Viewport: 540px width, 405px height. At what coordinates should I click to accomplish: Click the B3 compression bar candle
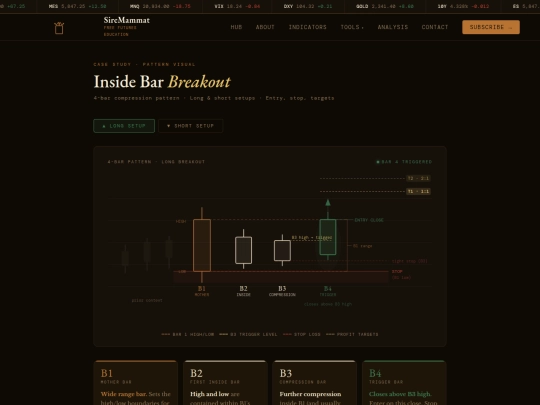[282, 250]
